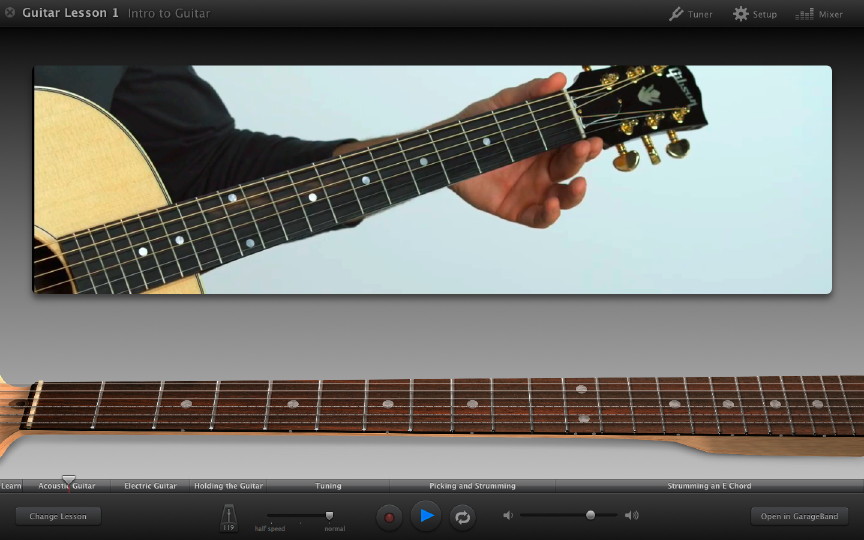Click the Change Lesson button
Screen dimensions: 864x540
(x=58, y=516)
